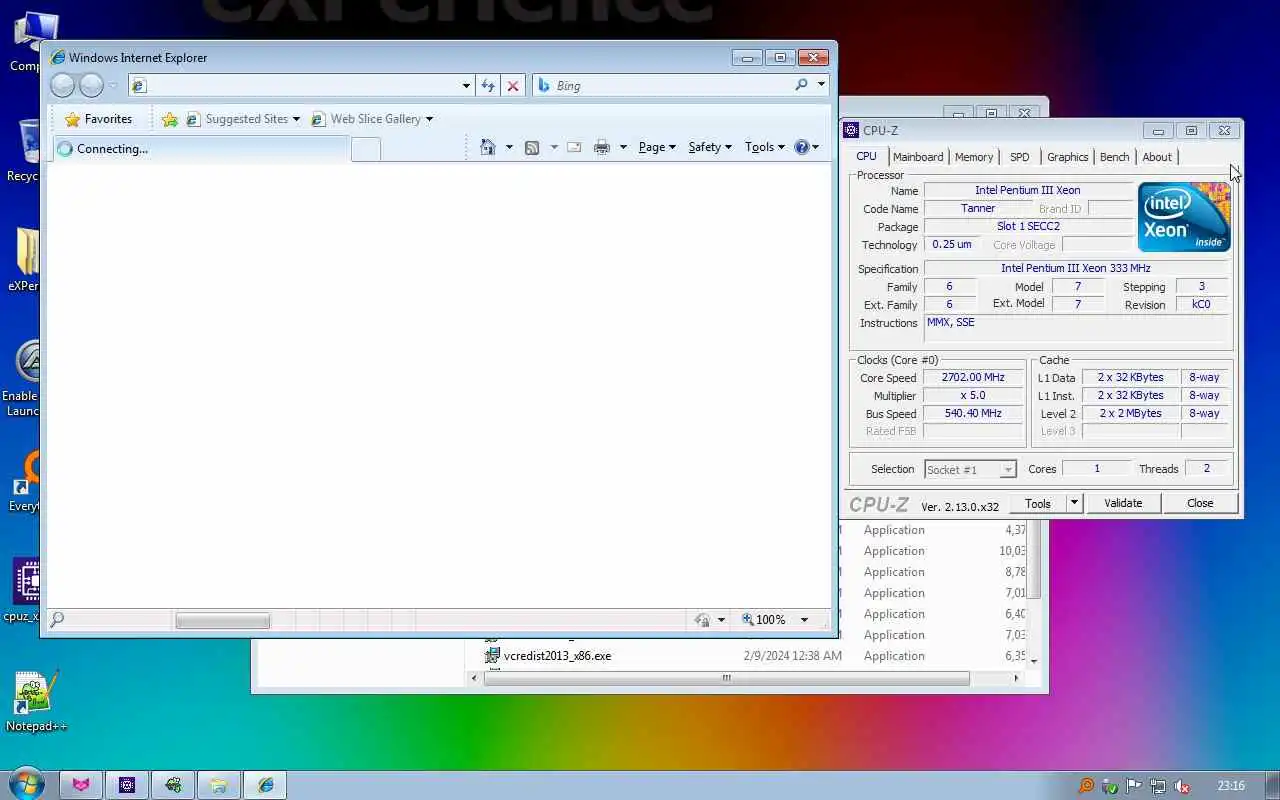Click the Tools button in CPU-Z
The width and height of the screenshot is (1280, 800).
click(x=1038, y=503)
